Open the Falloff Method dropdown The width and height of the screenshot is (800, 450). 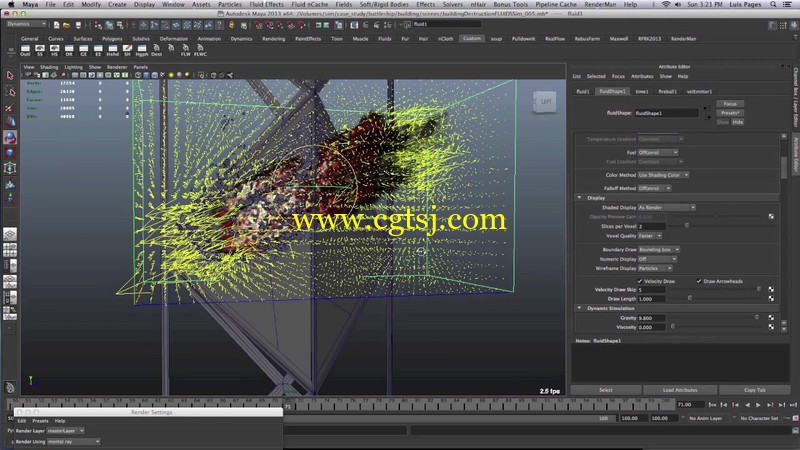click(655, 188)
